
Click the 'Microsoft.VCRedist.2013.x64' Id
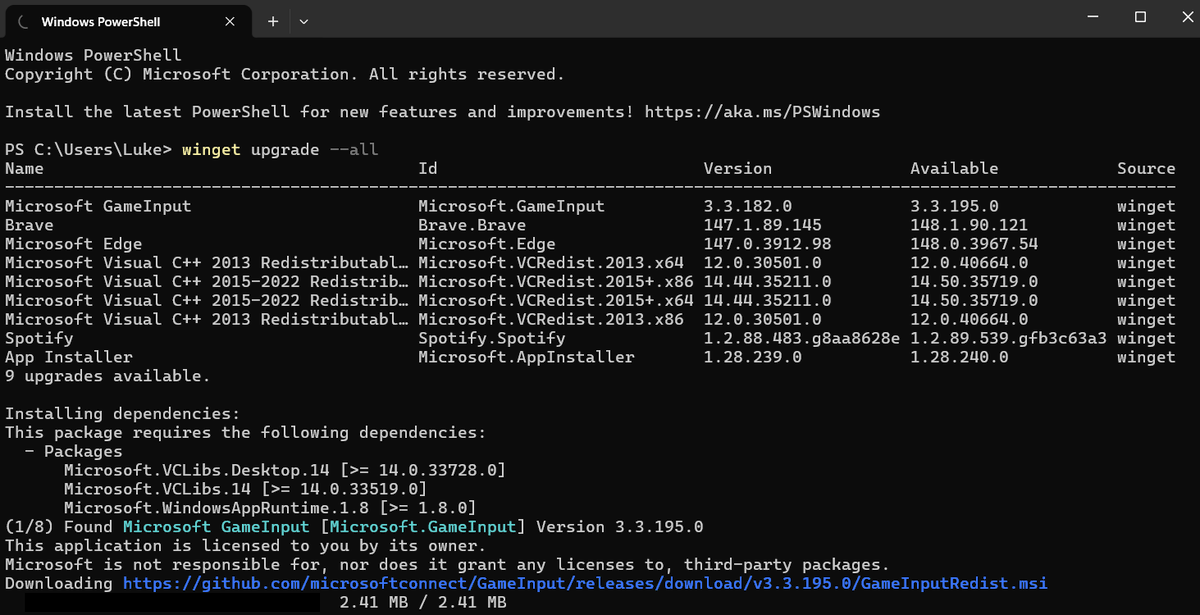[551, 264]
